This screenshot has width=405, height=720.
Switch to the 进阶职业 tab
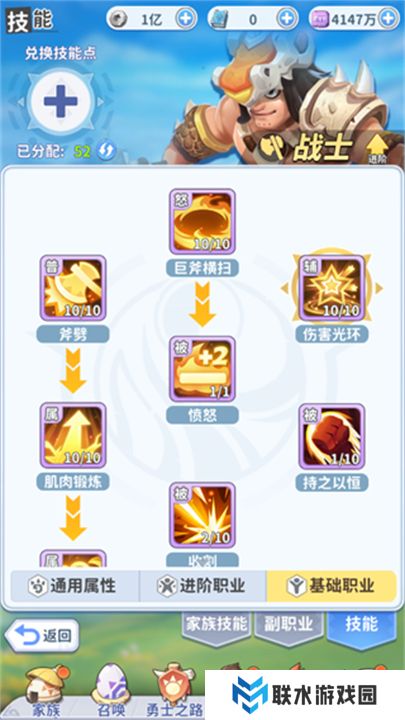tap(202, 586)
